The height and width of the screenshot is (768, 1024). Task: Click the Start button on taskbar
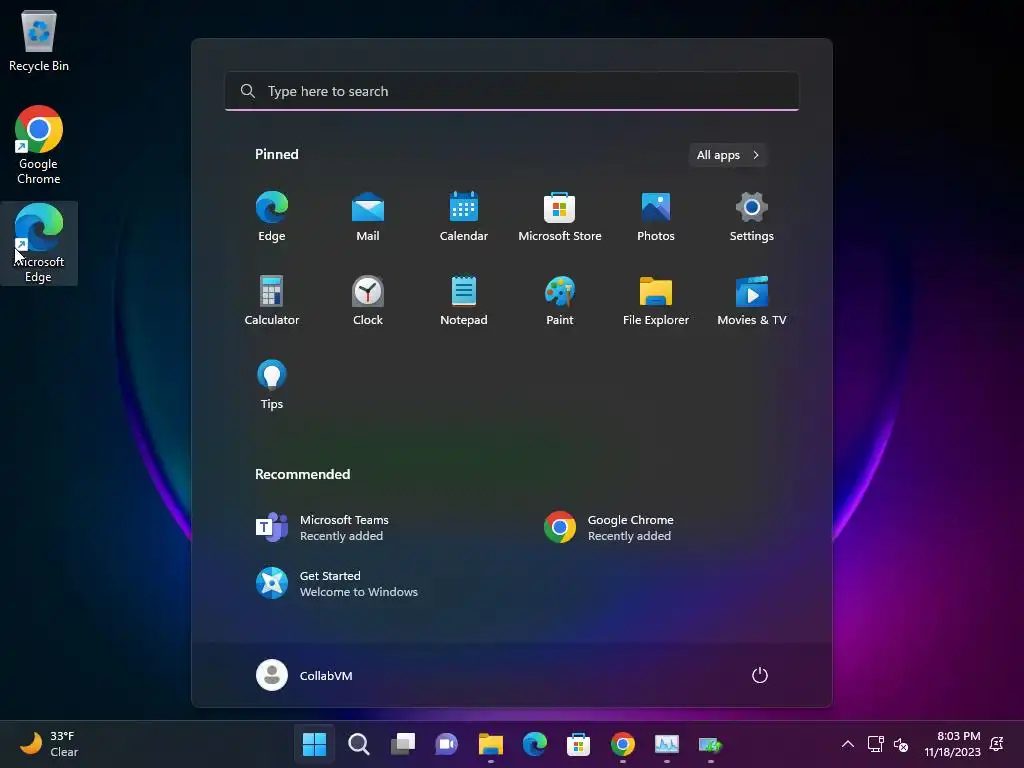pyautogui.click(x=314, y=744)
